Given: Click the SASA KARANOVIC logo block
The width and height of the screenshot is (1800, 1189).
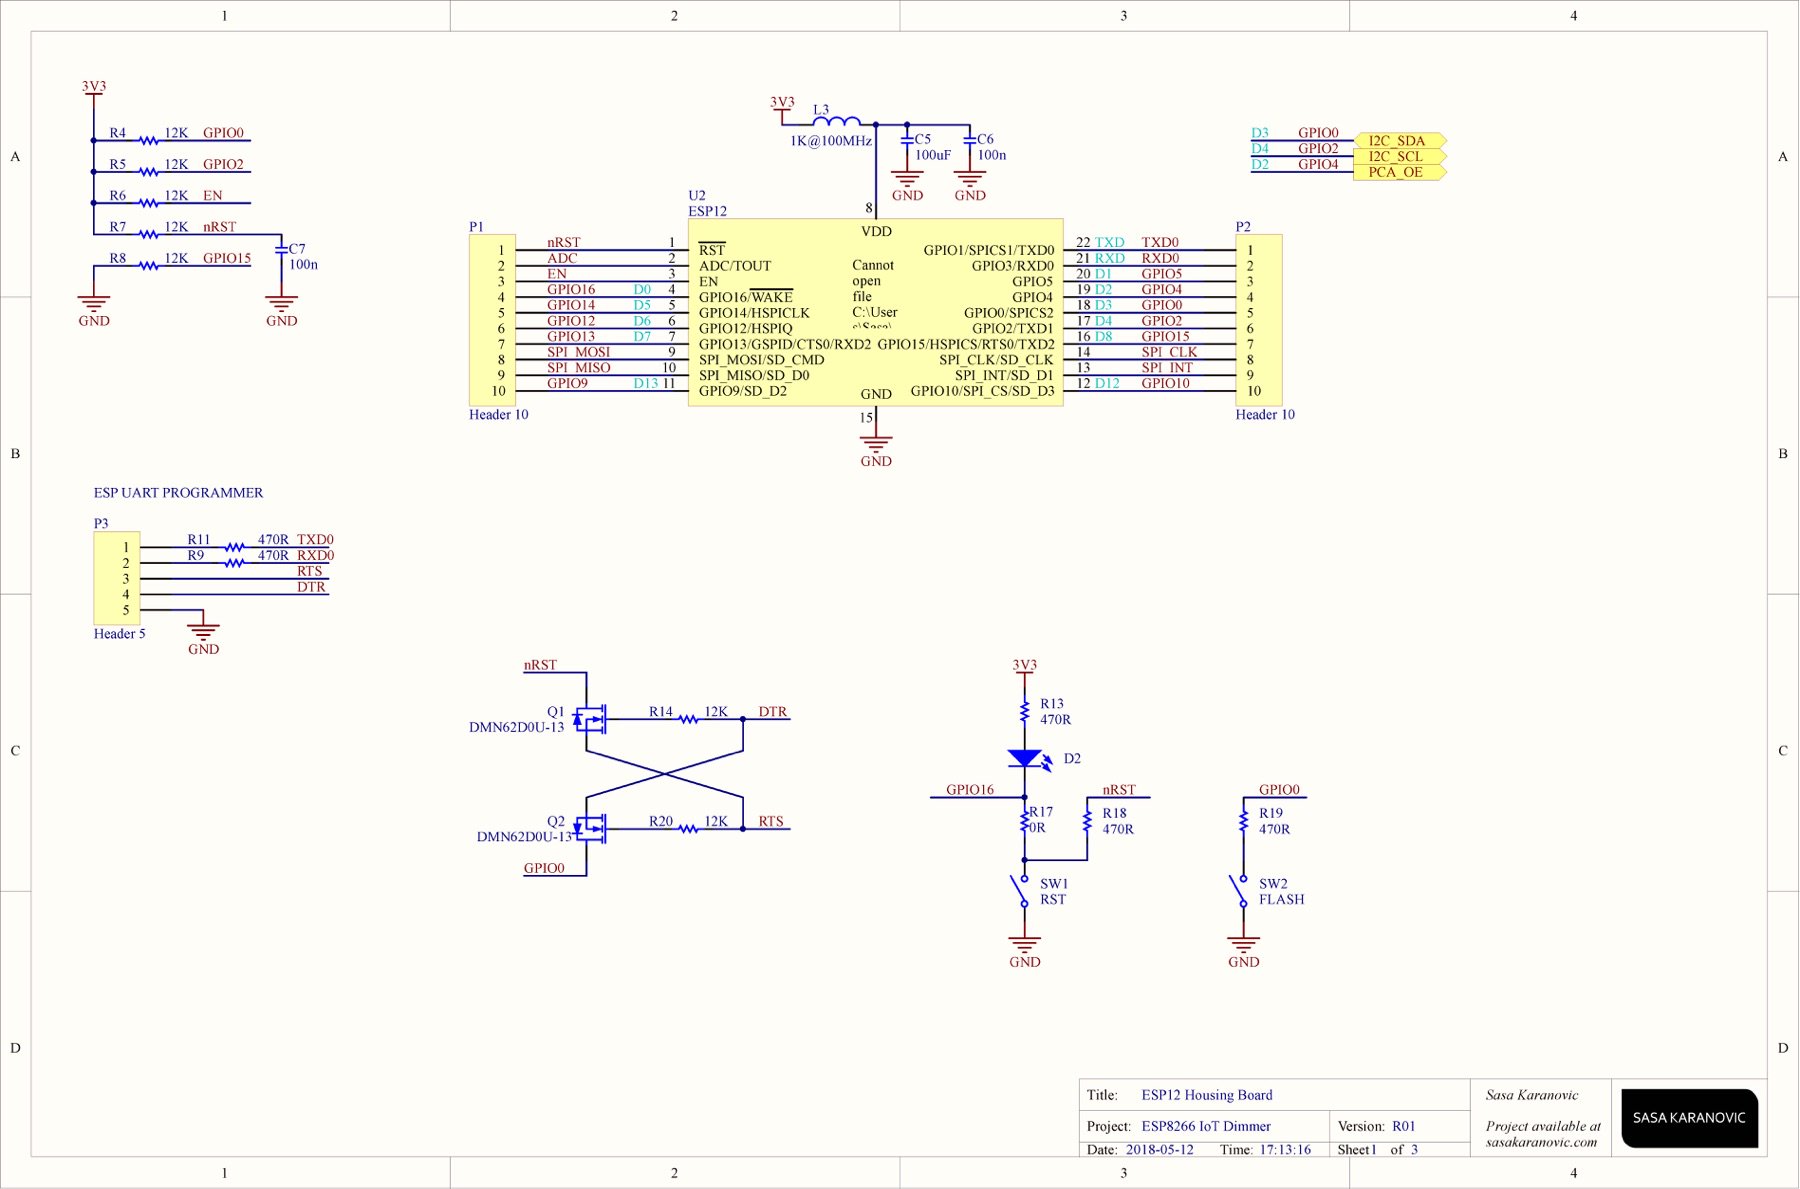Looking at the screenshot, I should click(1689, 1119).
